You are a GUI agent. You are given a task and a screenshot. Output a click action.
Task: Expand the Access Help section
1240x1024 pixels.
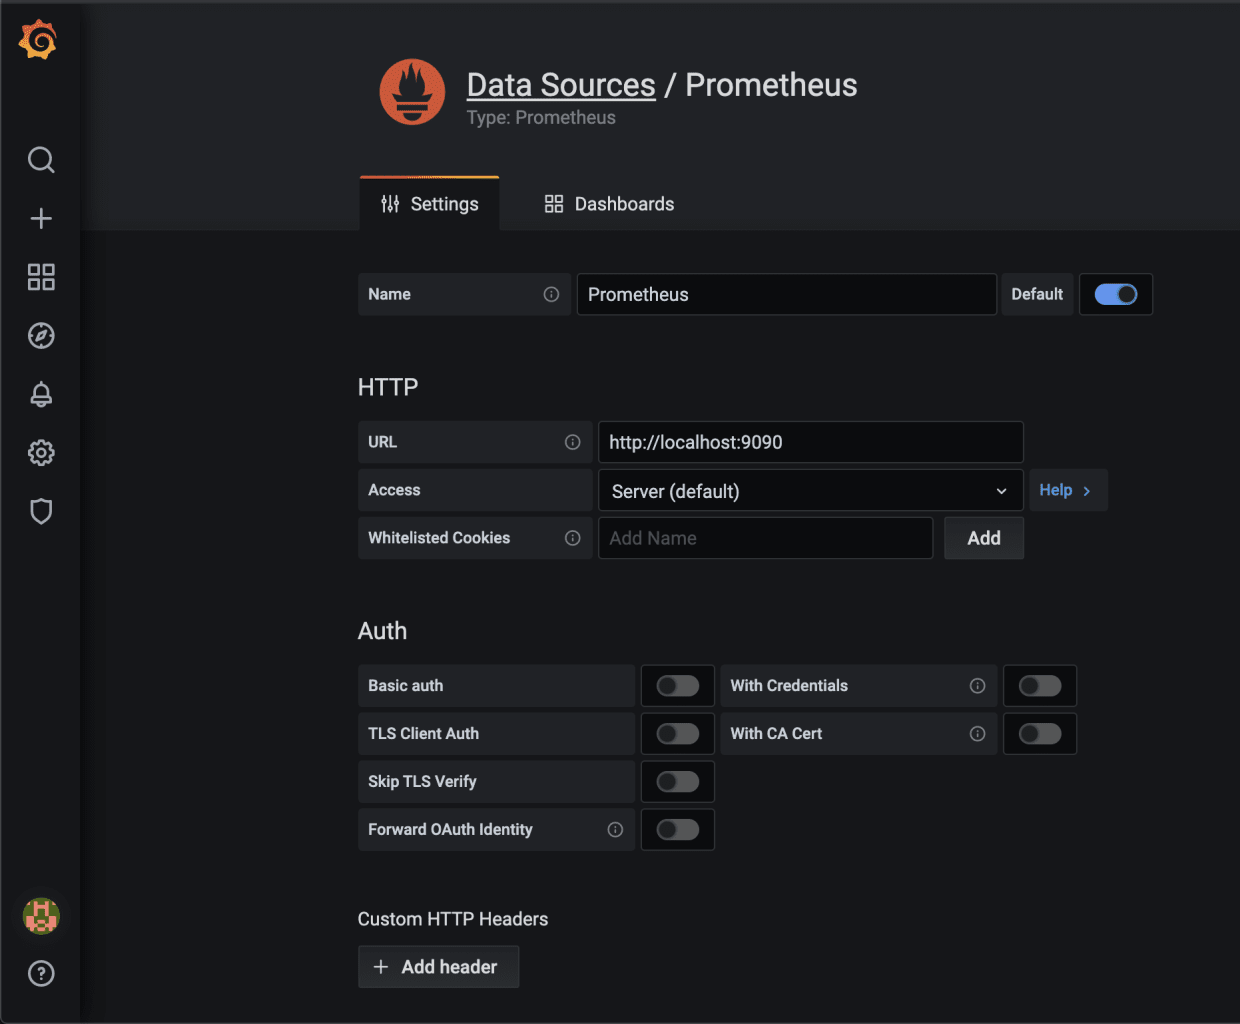[1067, 490]
